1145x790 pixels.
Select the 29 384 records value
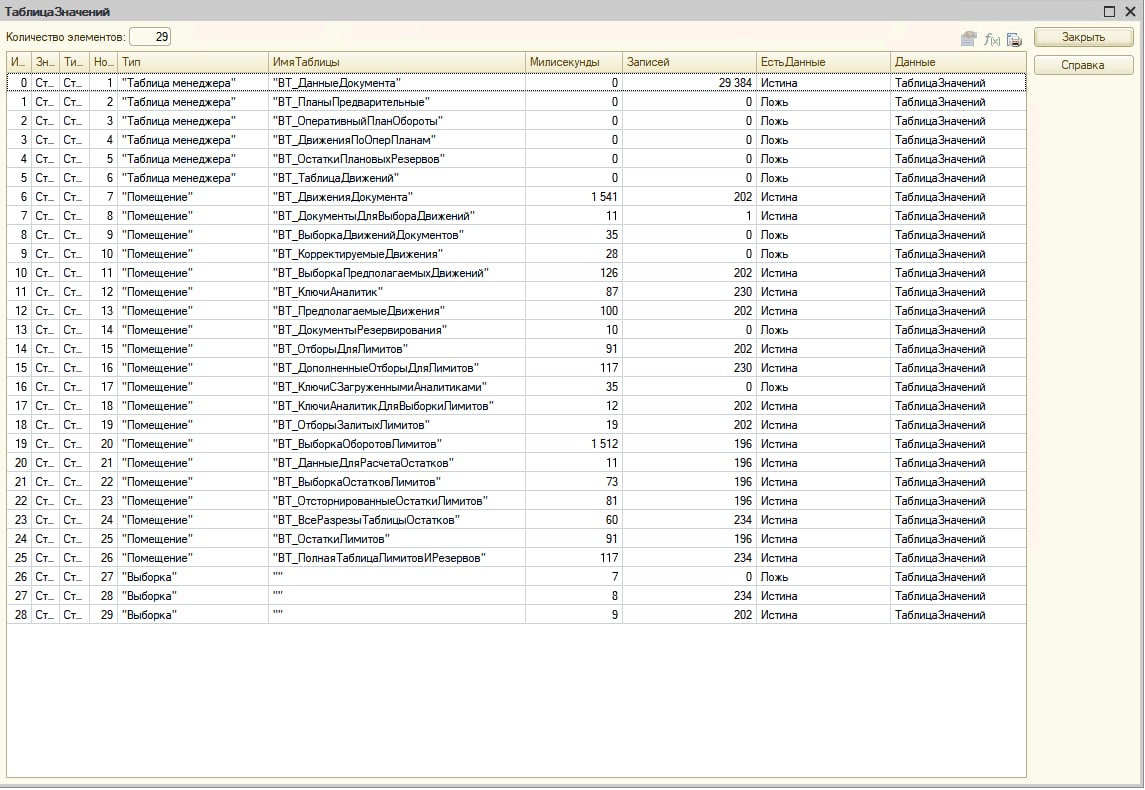pos(735,83)
